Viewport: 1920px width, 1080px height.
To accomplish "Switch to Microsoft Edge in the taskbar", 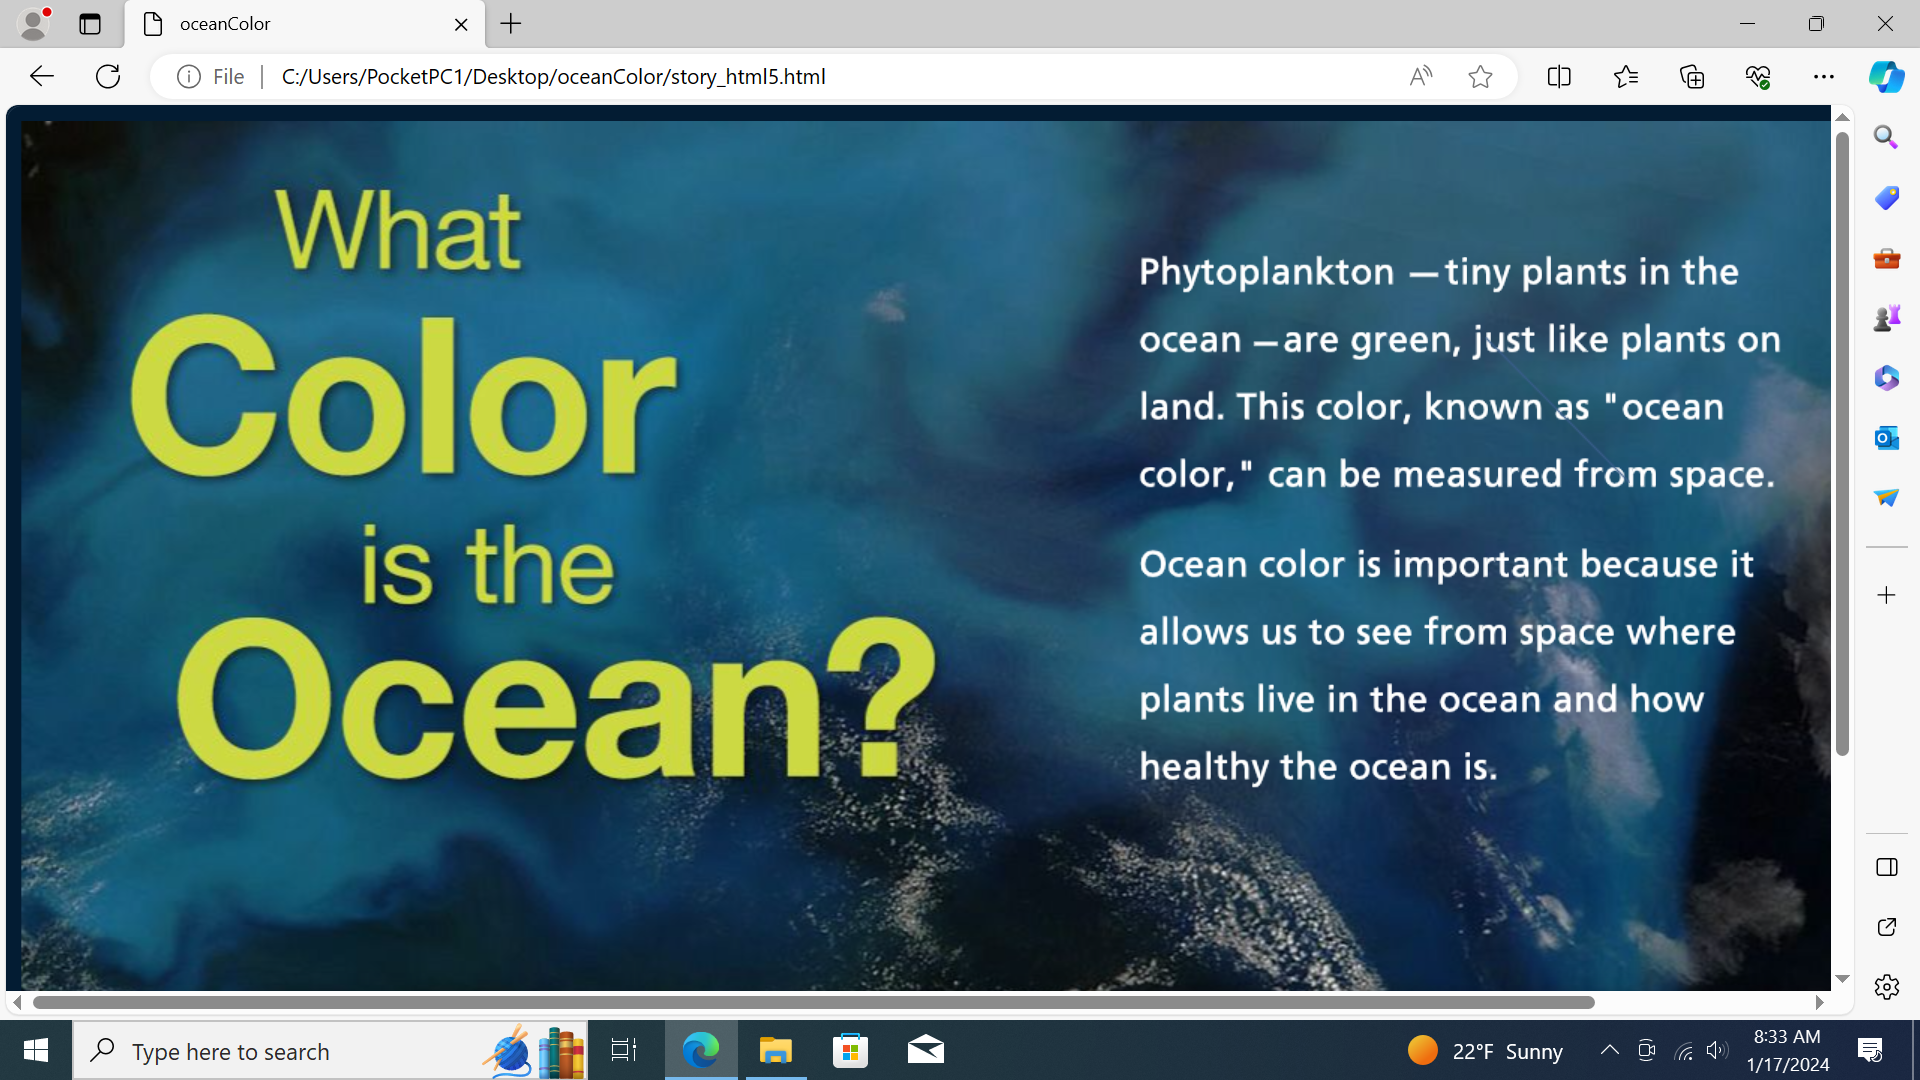I will (701, 1050).
